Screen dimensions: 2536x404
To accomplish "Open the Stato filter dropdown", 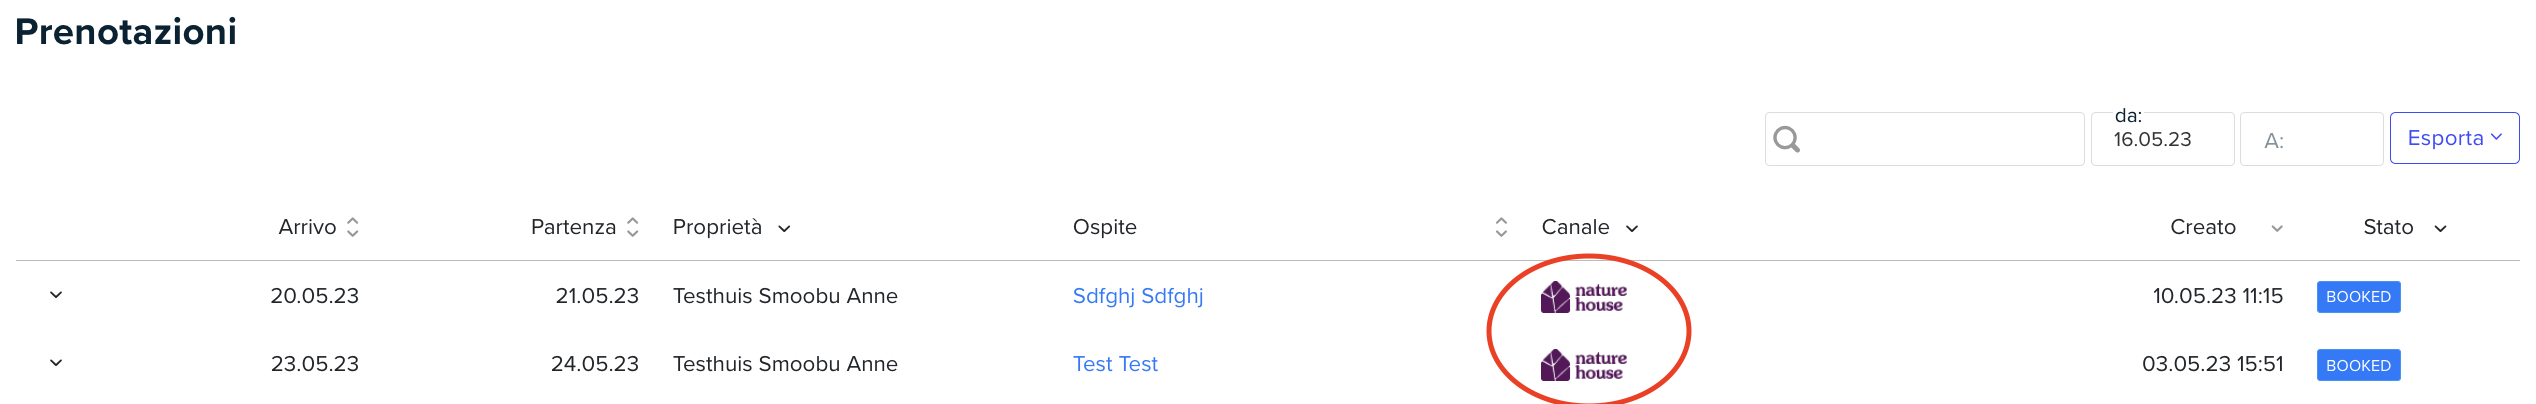I will [2440, 229].
